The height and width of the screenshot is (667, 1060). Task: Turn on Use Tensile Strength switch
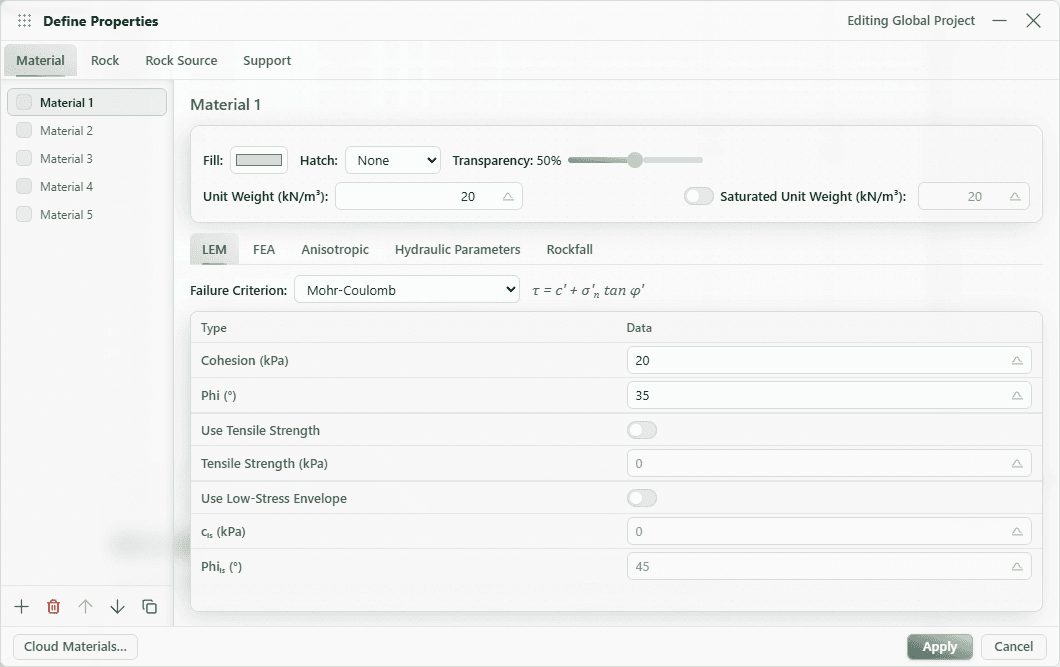pos(642,430)
